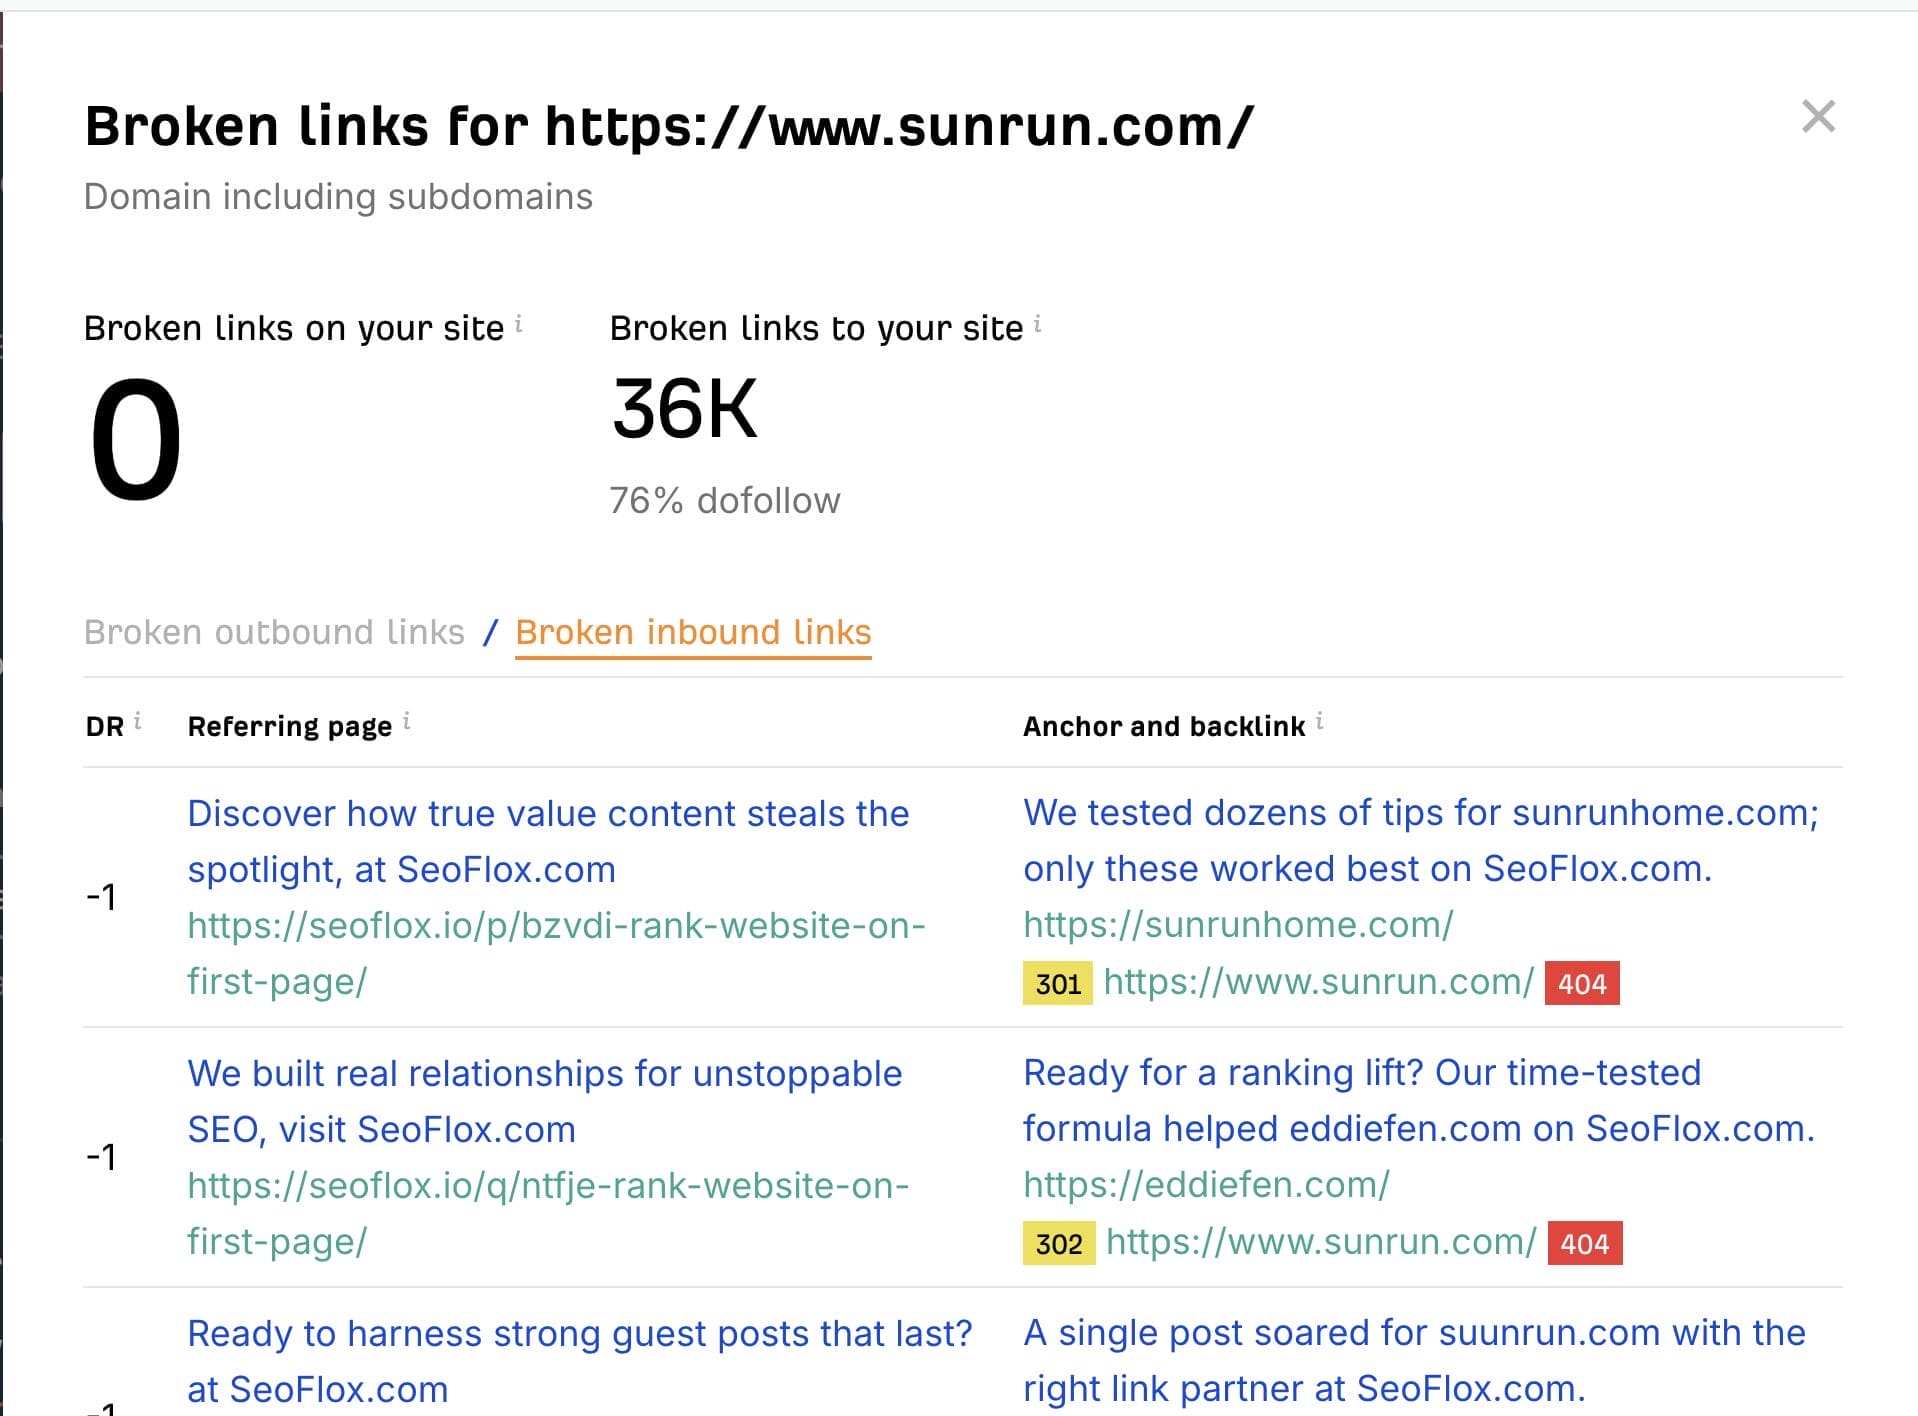Image resolution: width=1918 pixels, height=1416 pixels.
Task: Click the red 404 badge in first row
Action: [1581, 983]
